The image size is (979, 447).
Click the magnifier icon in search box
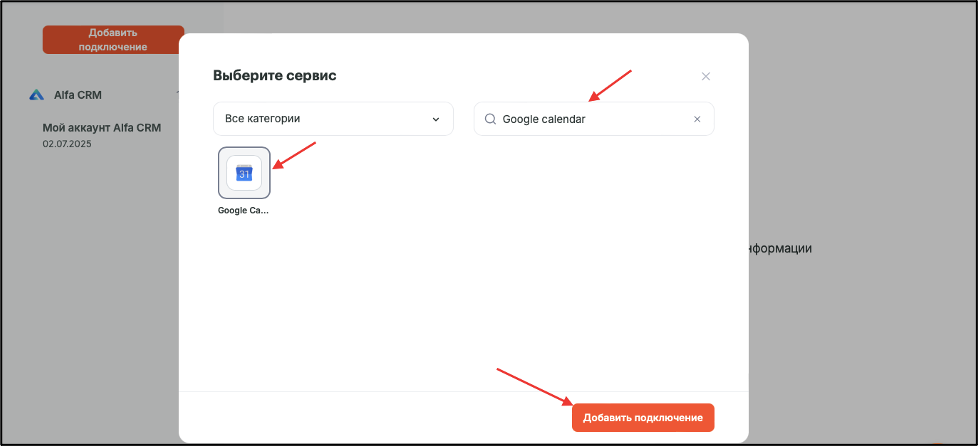490,119
